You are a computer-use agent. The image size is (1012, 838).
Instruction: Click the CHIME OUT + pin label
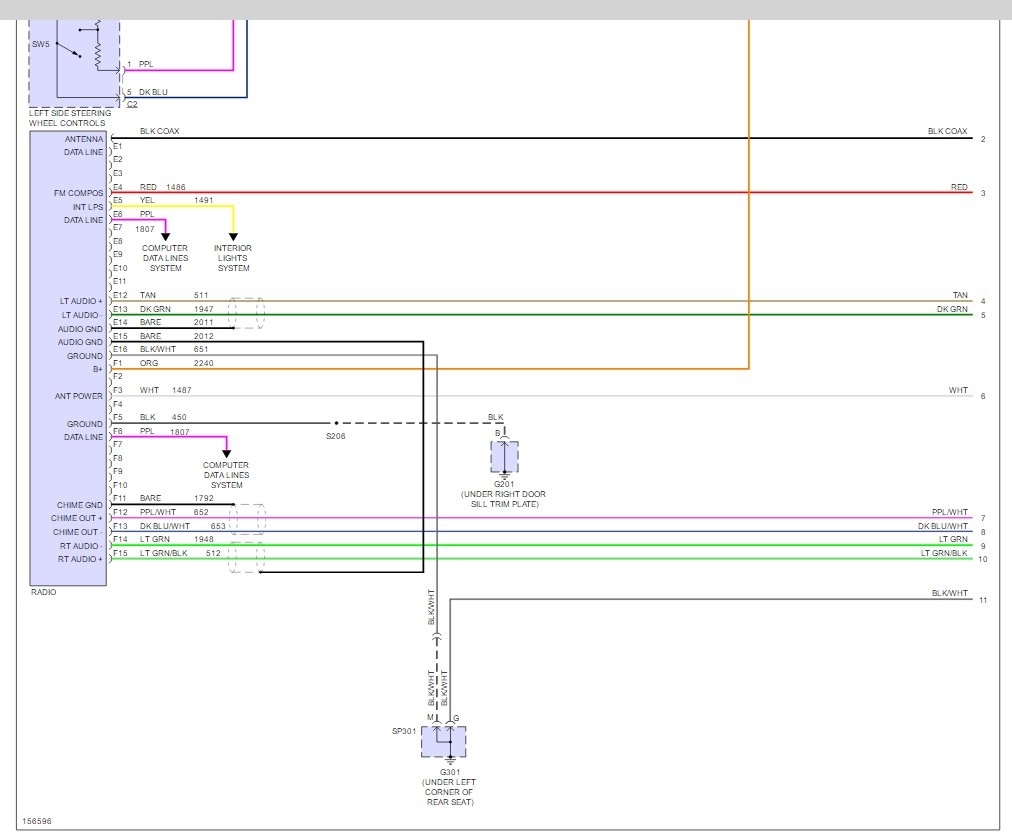click(x=77, y=518)
